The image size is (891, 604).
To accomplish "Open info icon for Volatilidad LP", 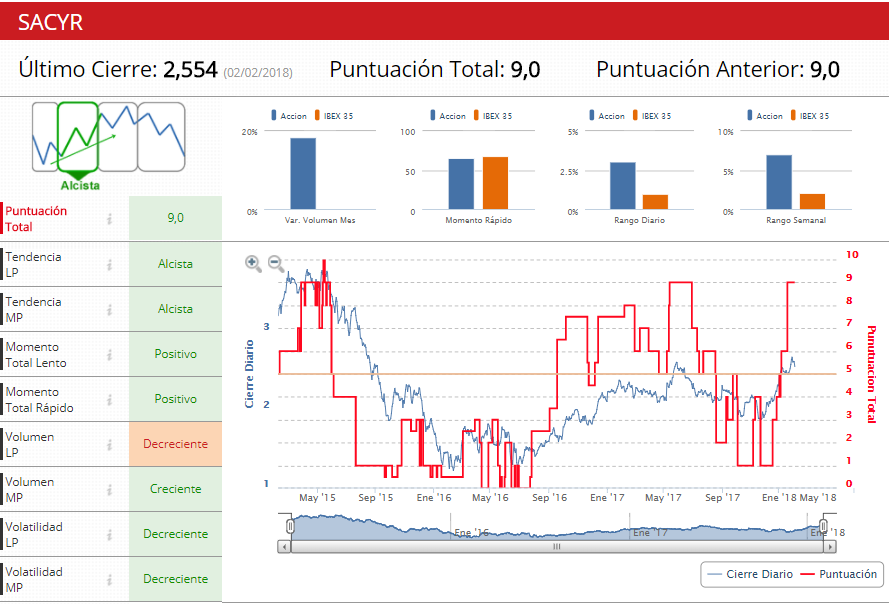I will (109, 535).
